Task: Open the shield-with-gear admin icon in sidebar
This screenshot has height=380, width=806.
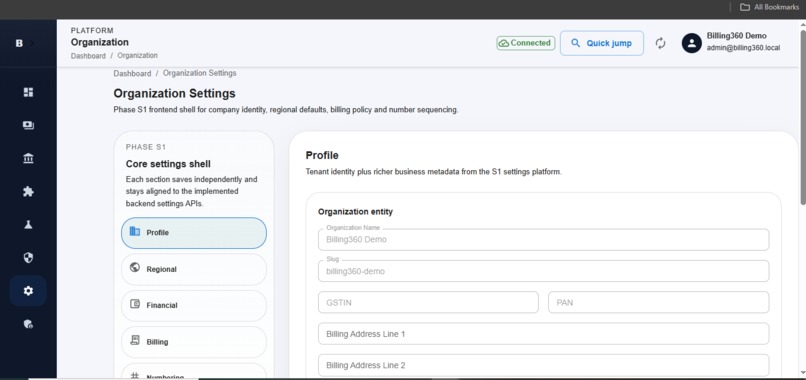Action: [28, 324]
